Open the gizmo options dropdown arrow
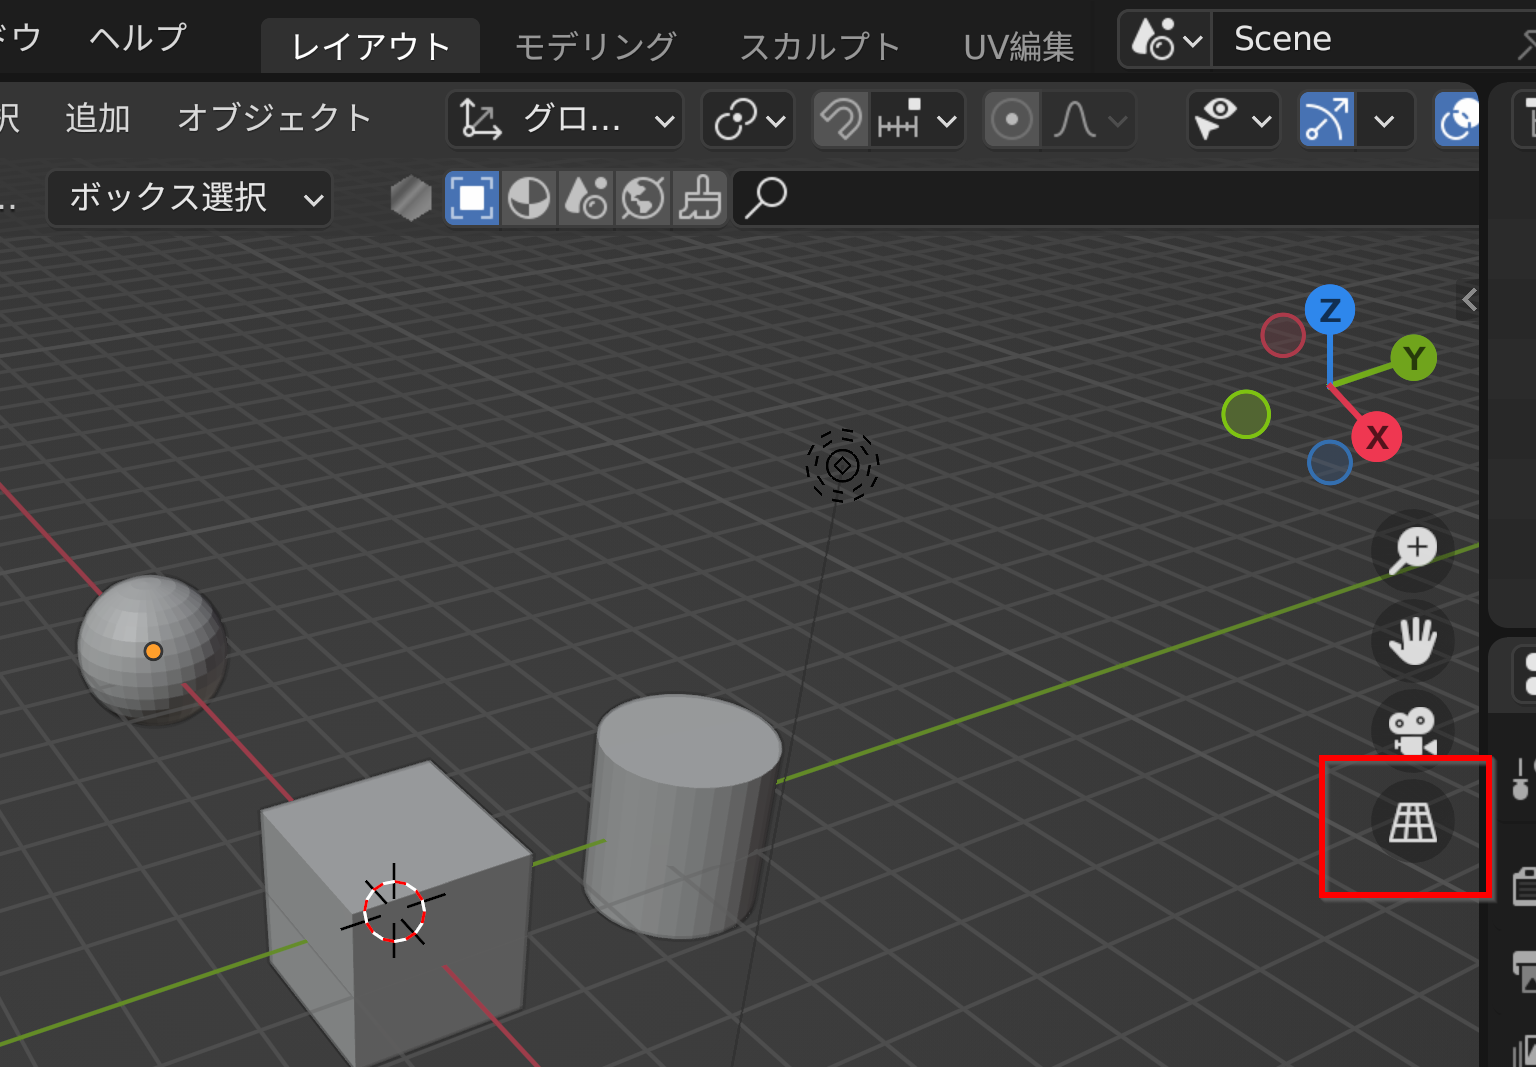This screenshot has height=1067, width=1536. pos(1385,121)
